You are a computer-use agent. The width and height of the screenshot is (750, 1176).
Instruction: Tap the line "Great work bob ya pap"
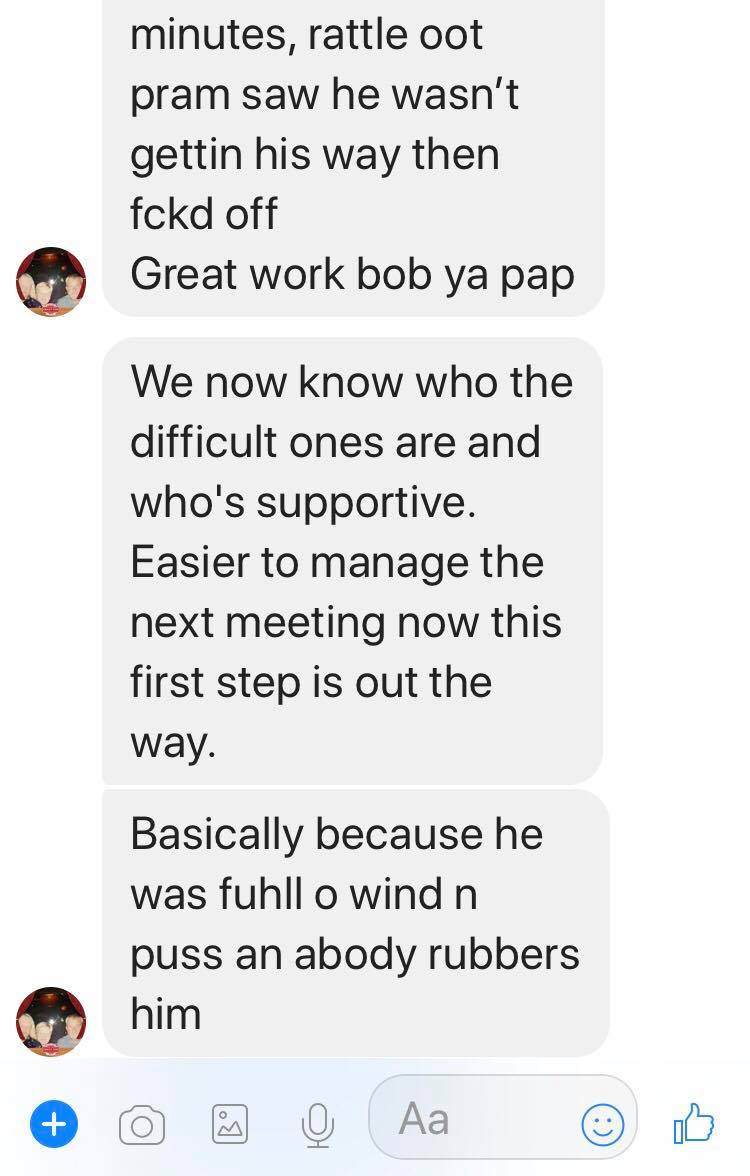pyautogui.click(x=352, y=274)
